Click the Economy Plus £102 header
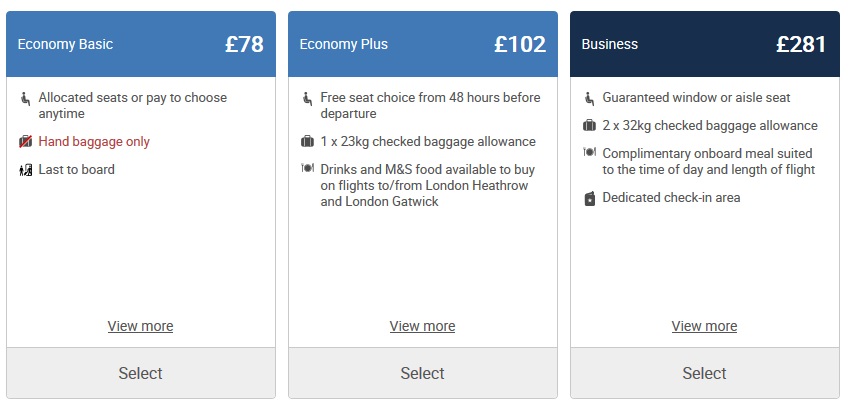Screen dimensions: 850x414 (422, 44)
